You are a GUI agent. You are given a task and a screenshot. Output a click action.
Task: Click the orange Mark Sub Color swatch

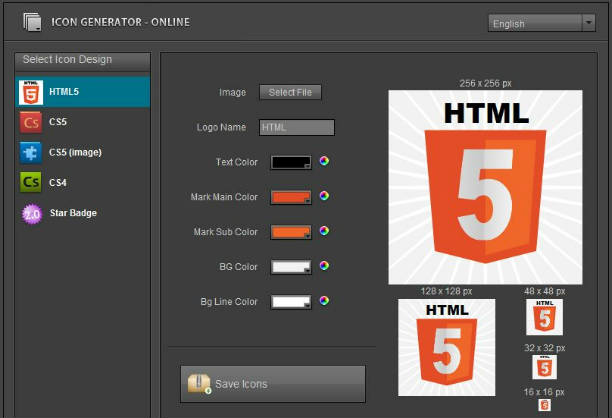[x=291, y=232]
